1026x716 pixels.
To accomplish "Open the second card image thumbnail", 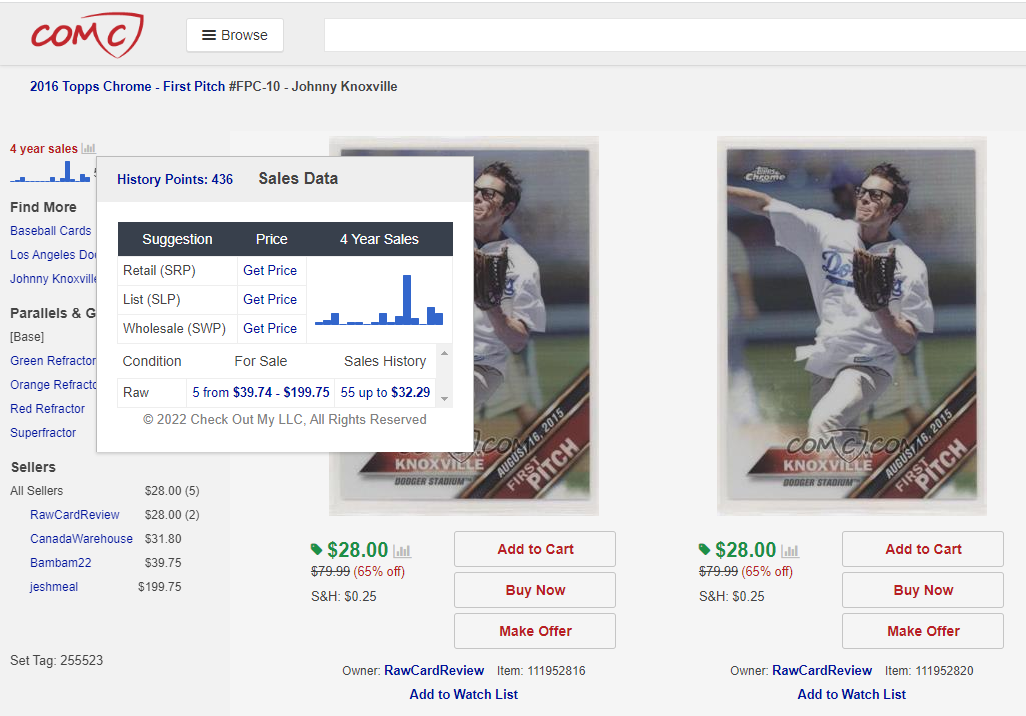I will pos(852,325).
